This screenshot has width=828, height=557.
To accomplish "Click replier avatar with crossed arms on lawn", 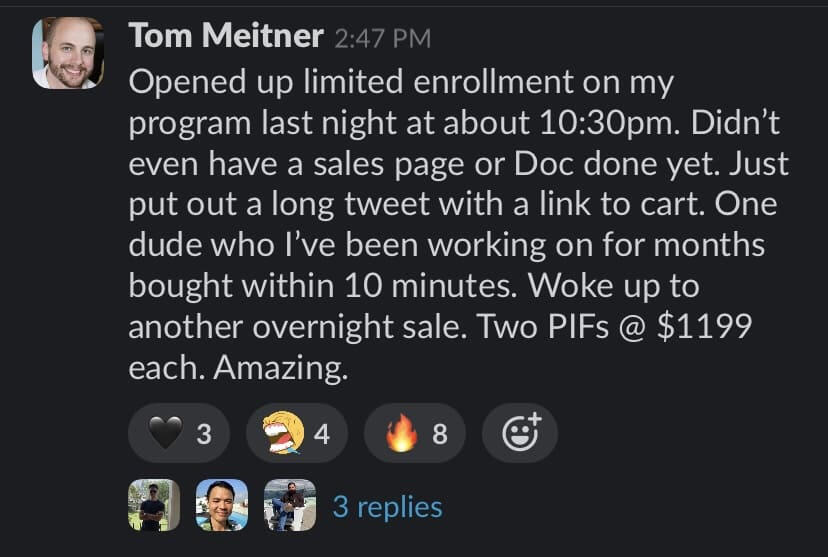I will [154, 505].
